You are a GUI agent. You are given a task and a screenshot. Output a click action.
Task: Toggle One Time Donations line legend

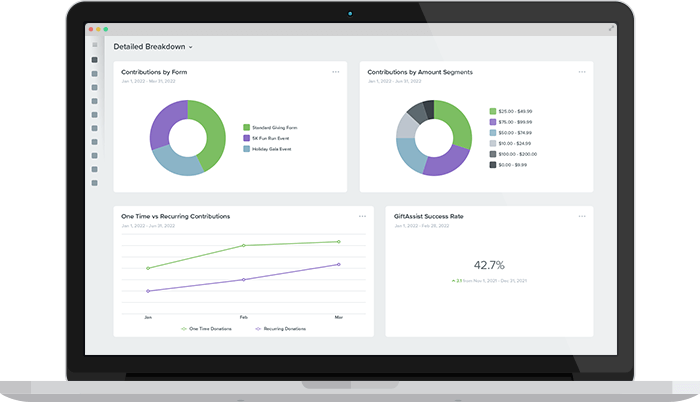point(206,329)
